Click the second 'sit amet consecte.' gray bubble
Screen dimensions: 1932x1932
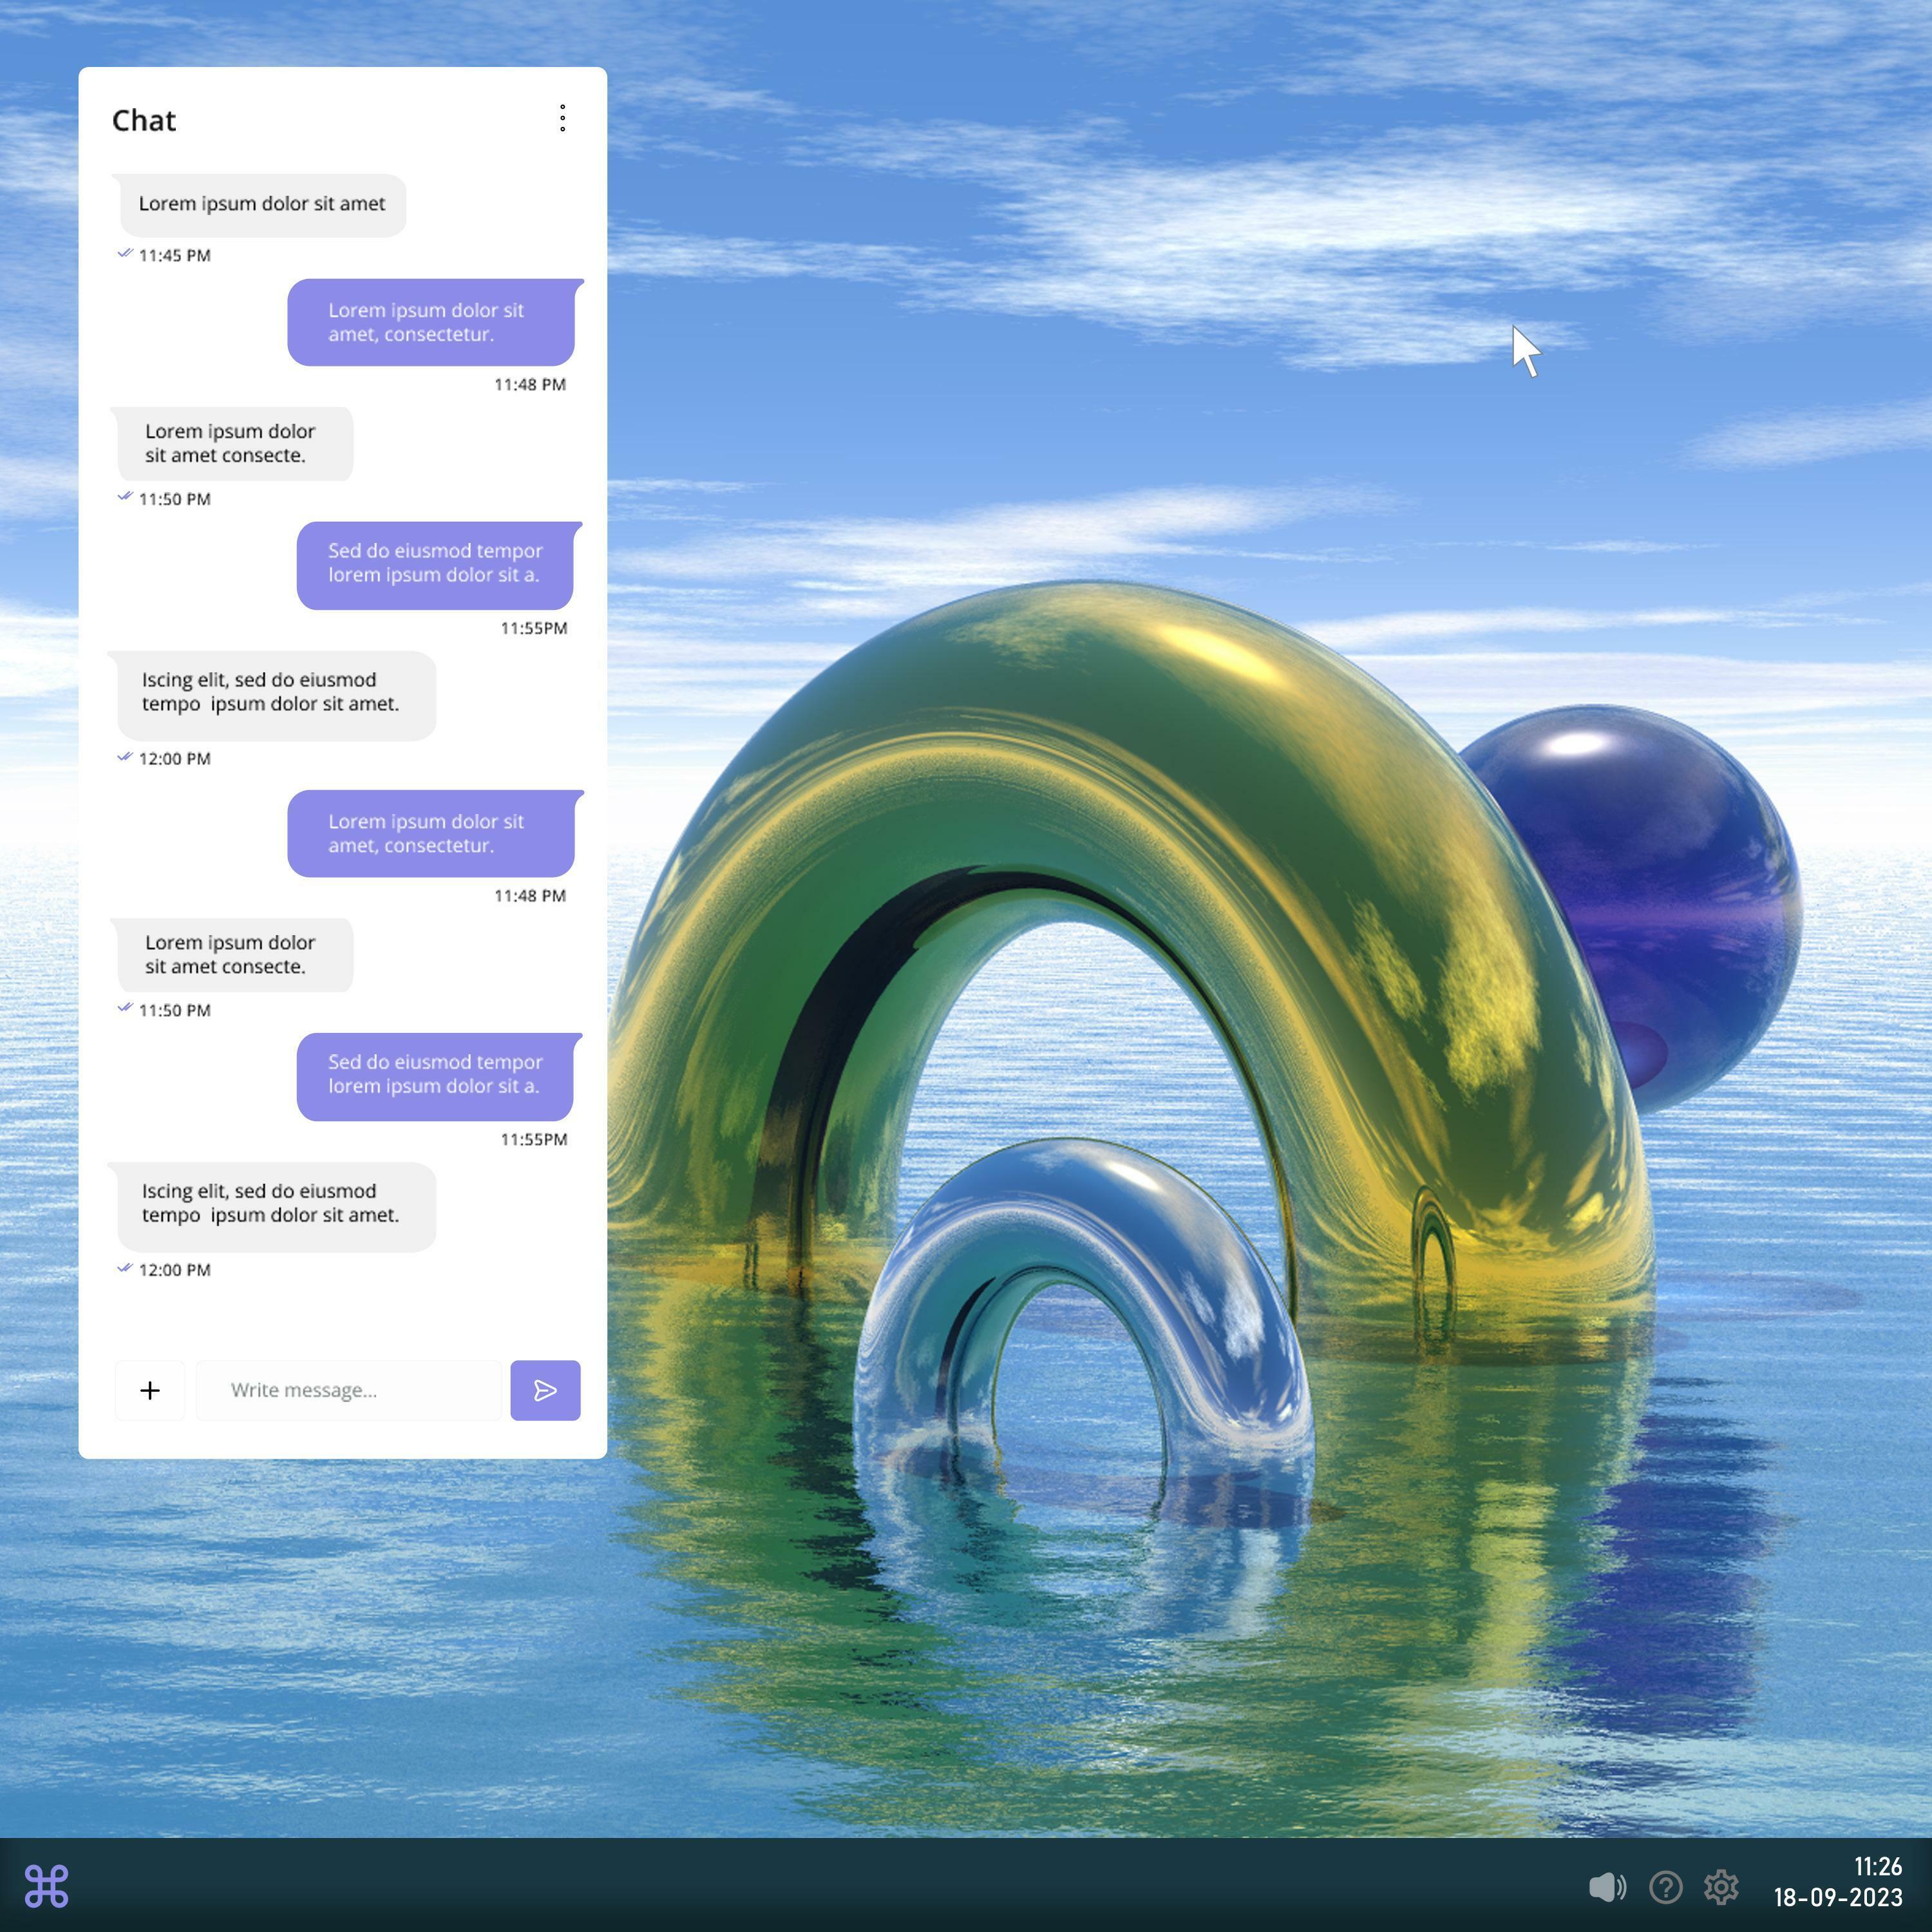tap(232, 955)
